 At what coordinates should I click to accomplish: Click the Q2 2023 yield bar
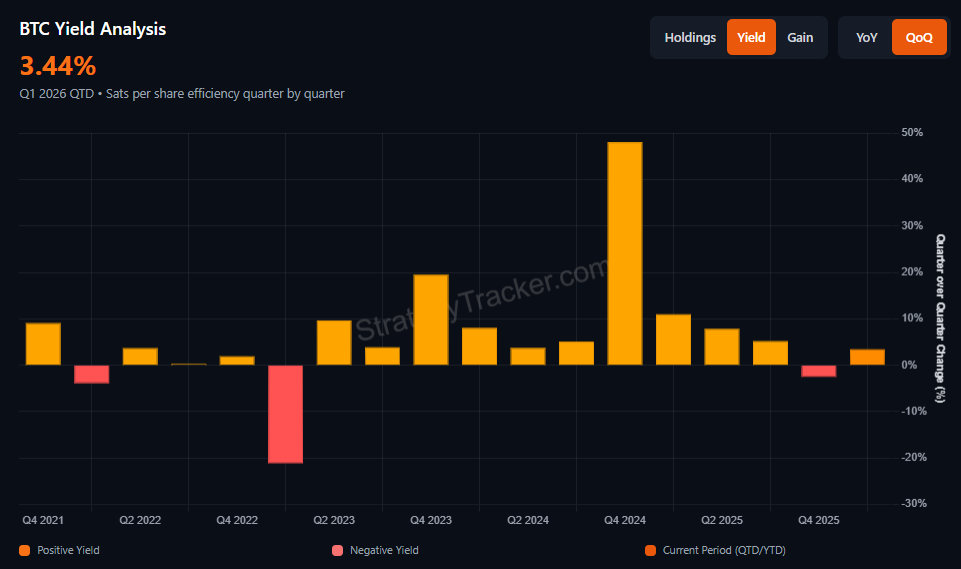(334, 342)
